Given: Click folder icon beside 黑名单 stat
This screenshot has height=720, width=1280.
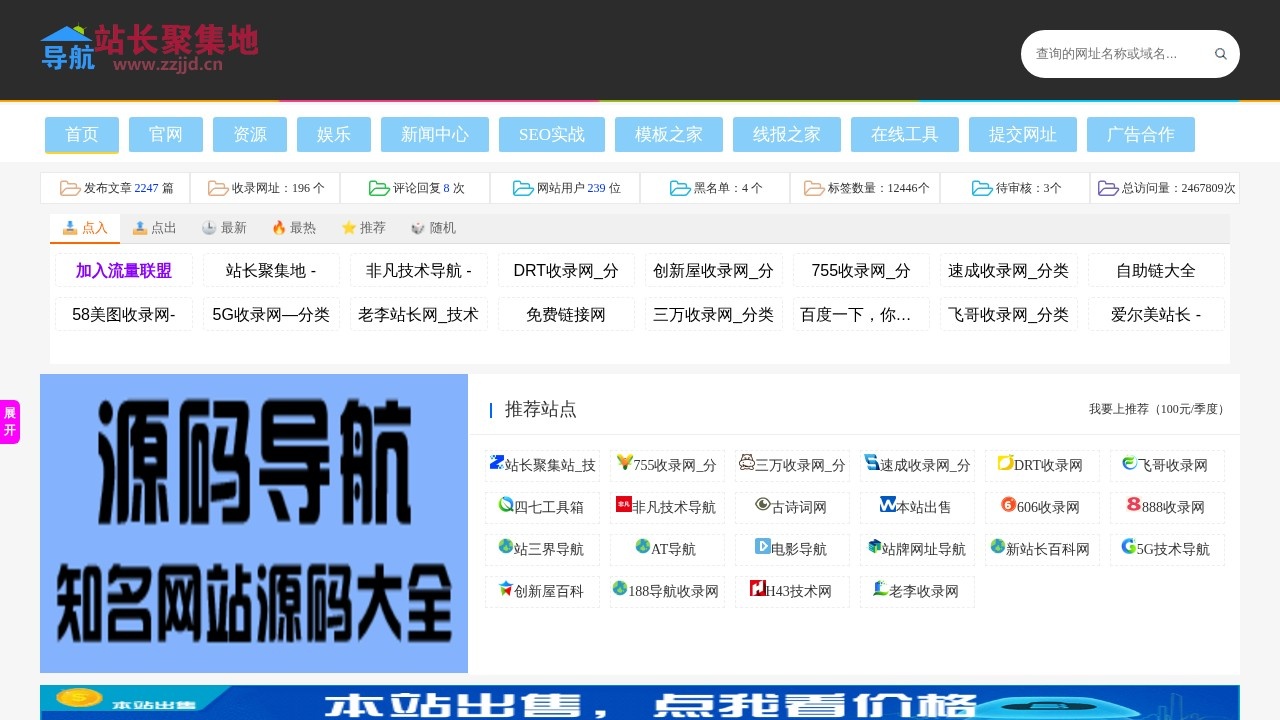Looking at the screenshot, I should pos(680,188).
